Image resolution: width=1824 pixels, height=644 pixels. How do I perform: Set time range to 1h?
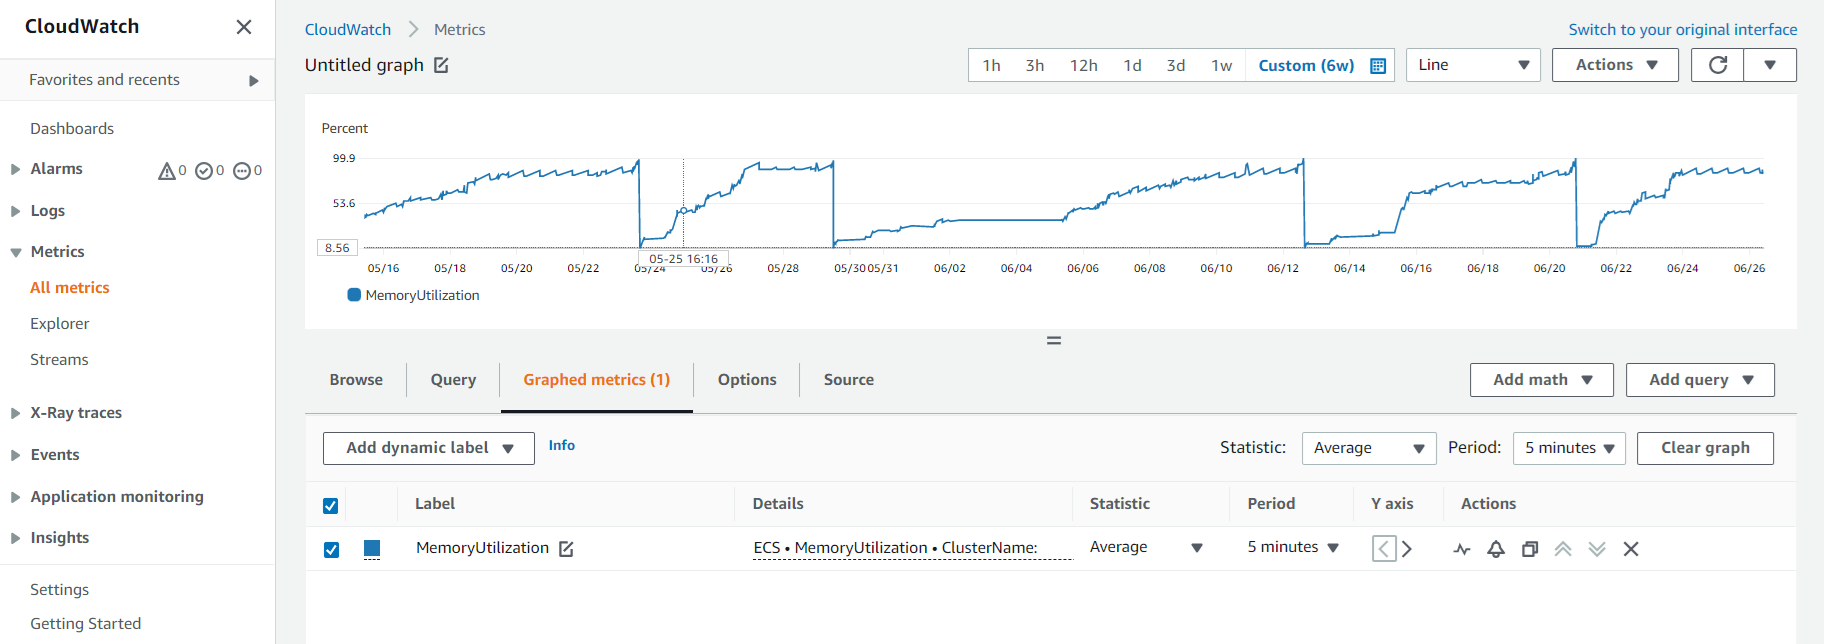point(991,65)
